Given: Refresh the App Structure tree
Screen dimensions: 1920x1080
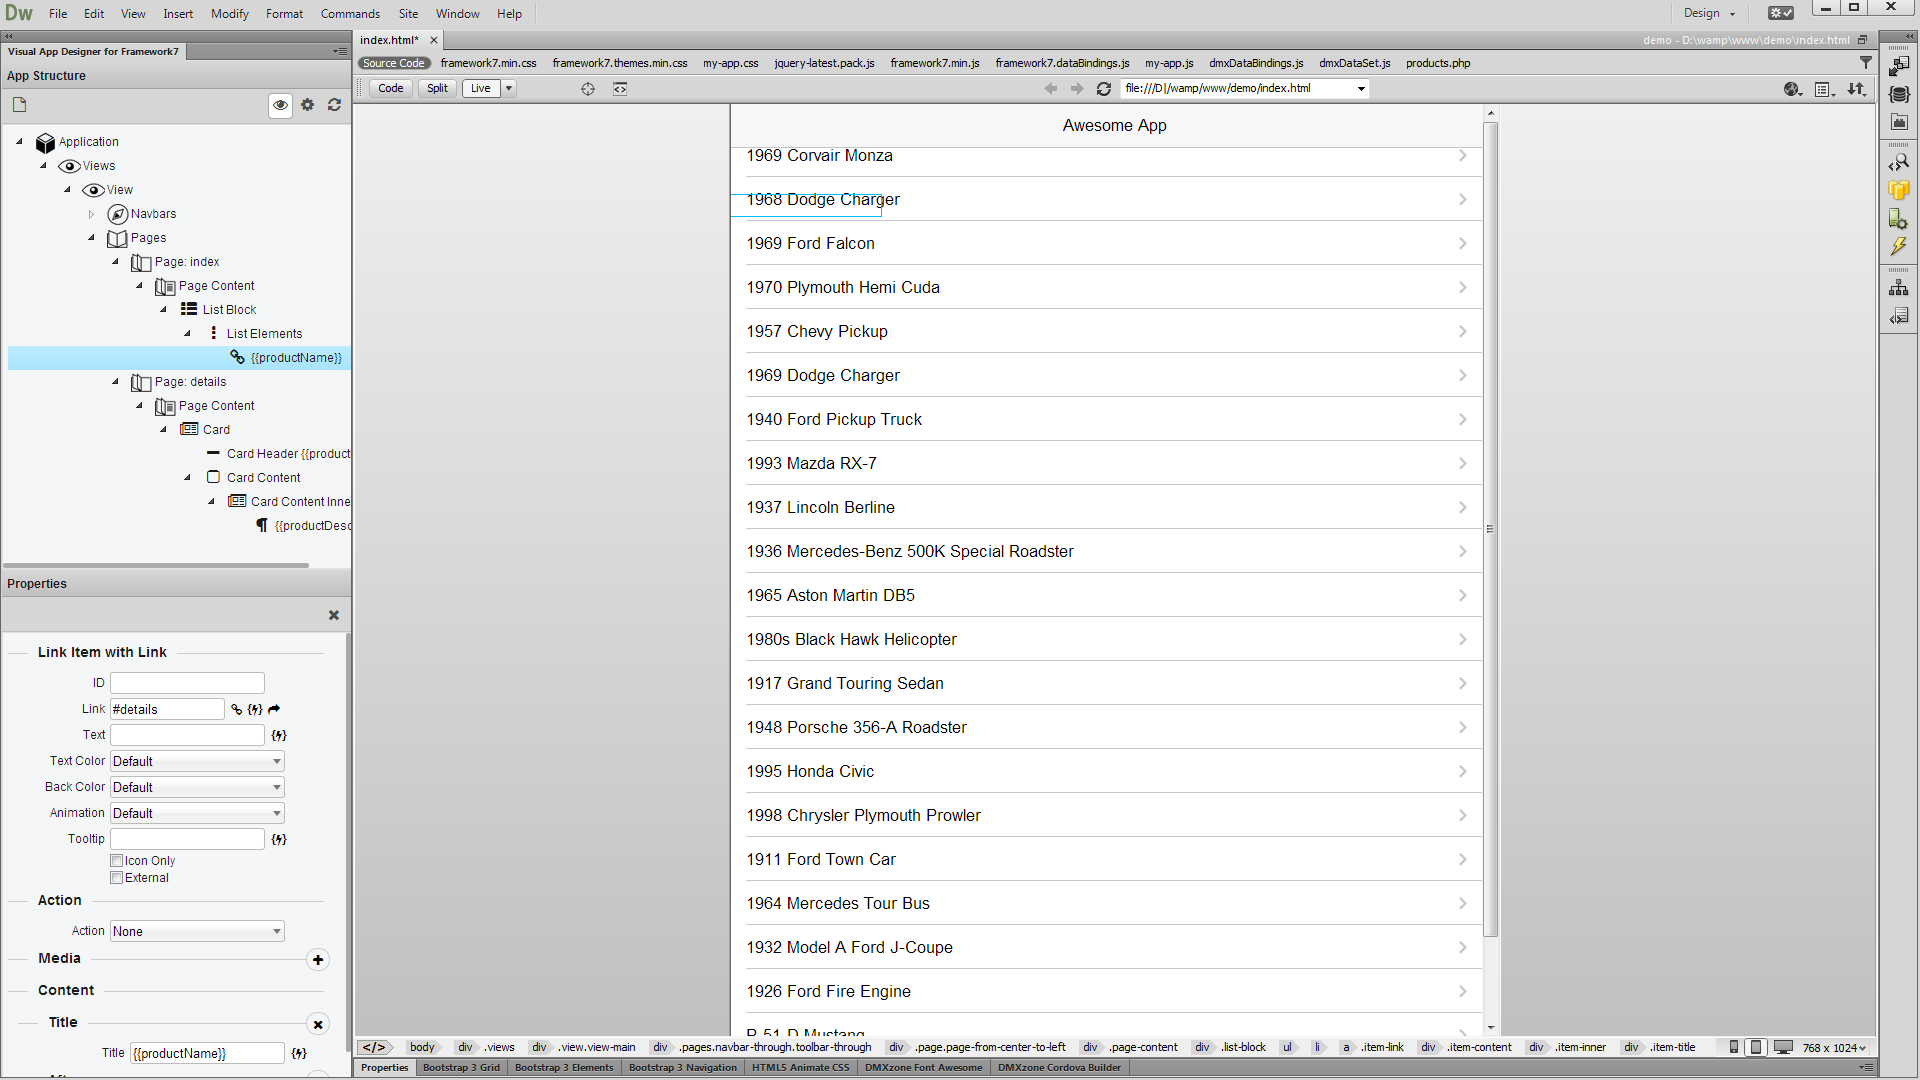Looking at the screenshot, I should (335, 105).
